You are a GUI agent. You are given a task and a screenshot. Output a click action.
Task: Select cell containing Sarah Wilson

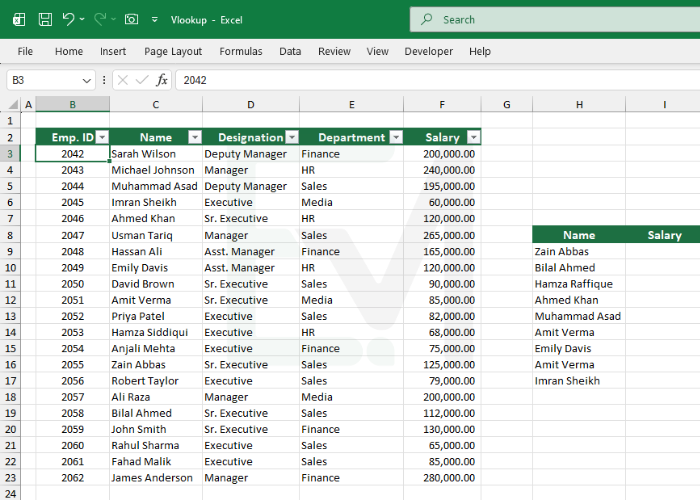tap(156, 154)
